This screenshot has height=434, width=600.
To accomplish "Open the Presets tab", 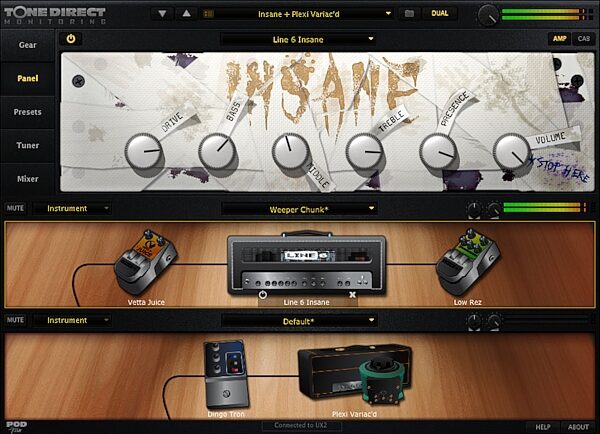I will [x=28, y=112].
